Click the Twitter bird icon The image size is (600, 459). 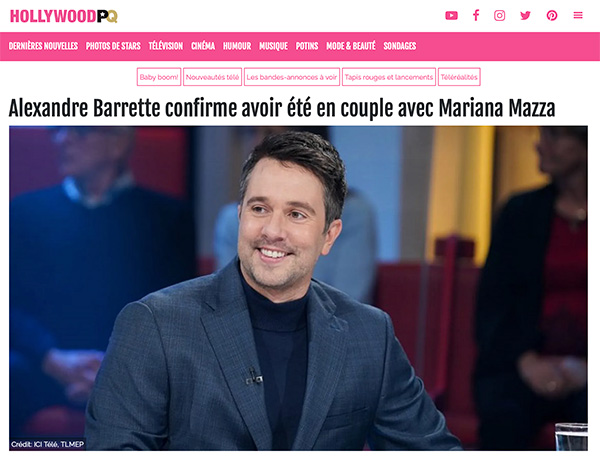[x=525, y=16]
